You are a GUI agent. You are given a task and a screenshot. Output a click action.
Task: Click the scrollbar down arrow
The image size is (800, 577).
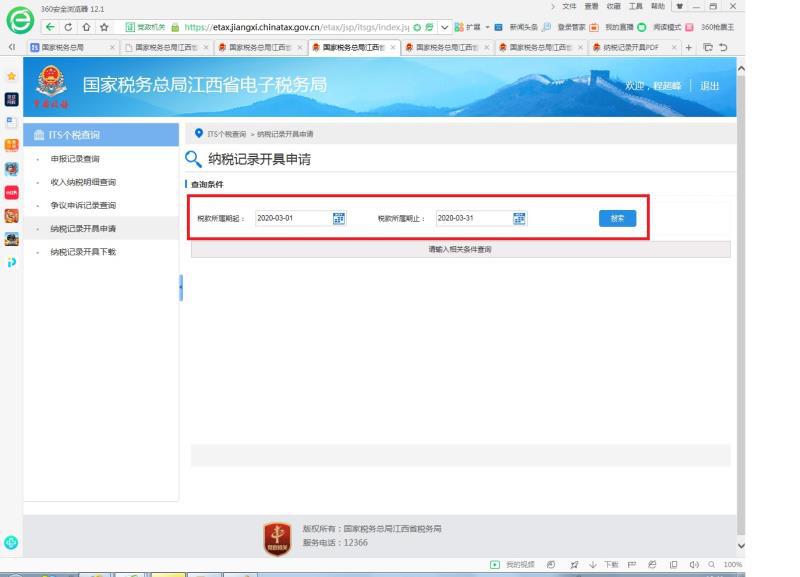point(741,546)
